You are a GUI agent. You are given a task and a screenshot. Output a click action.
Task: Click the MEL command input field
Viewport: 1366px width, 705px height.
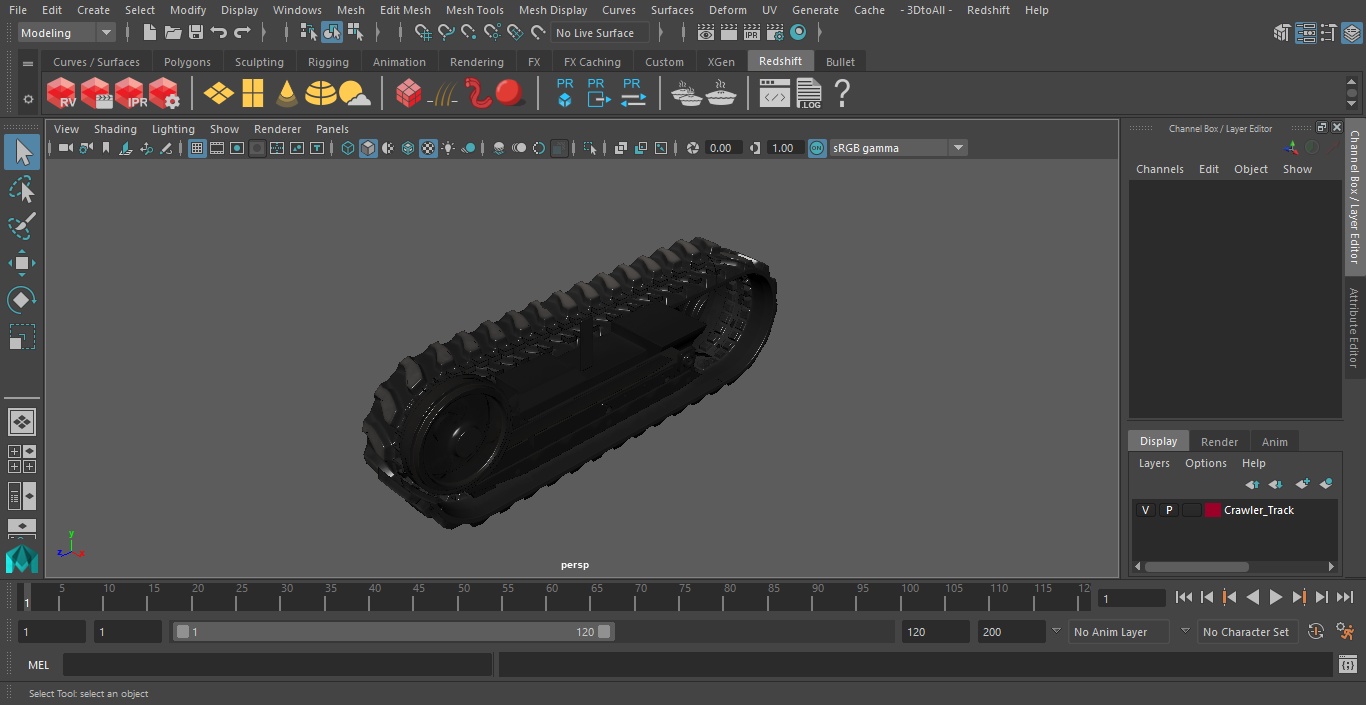coord(277,665)
